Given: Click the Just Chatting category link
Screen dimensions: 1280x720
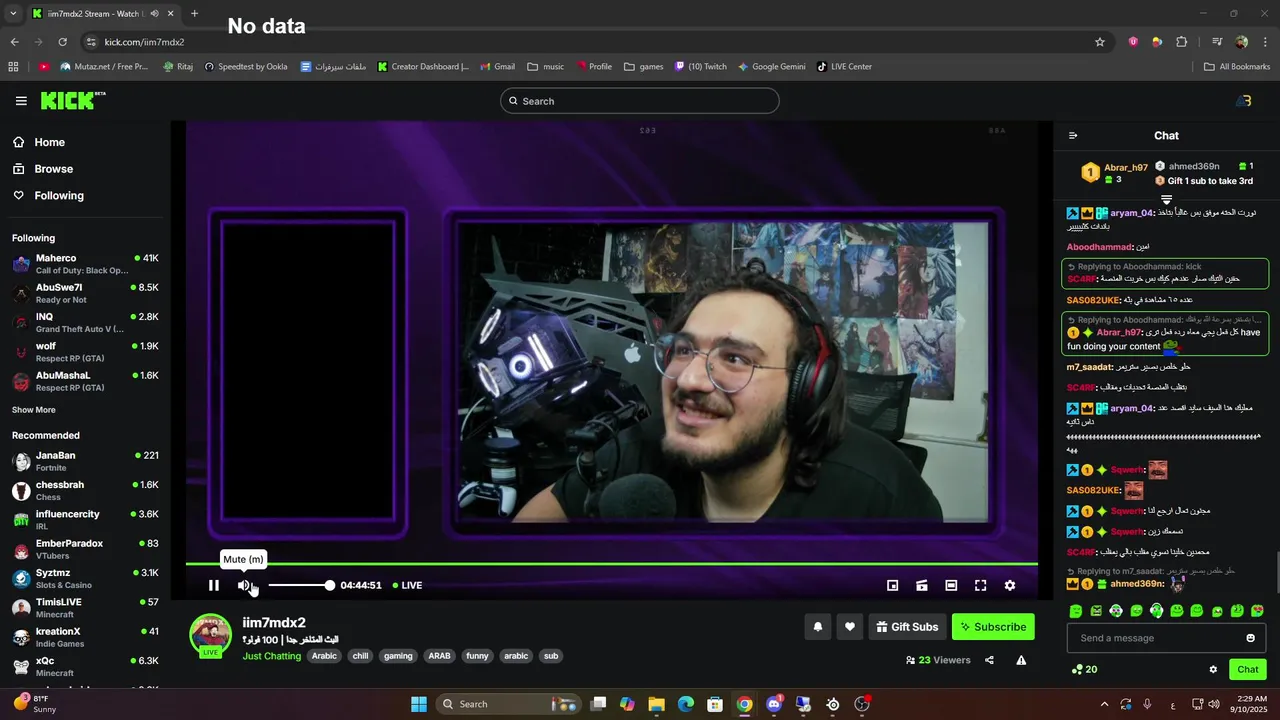Looking at the screenshot, I should [x=271, y=656].
